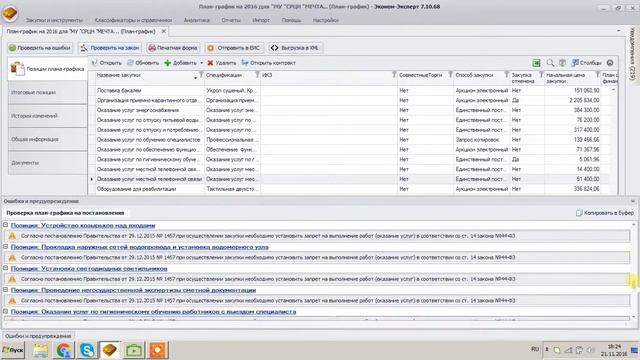
Task: Open the Экономь-Эксперт application logo menu
Action: [10, 13]
